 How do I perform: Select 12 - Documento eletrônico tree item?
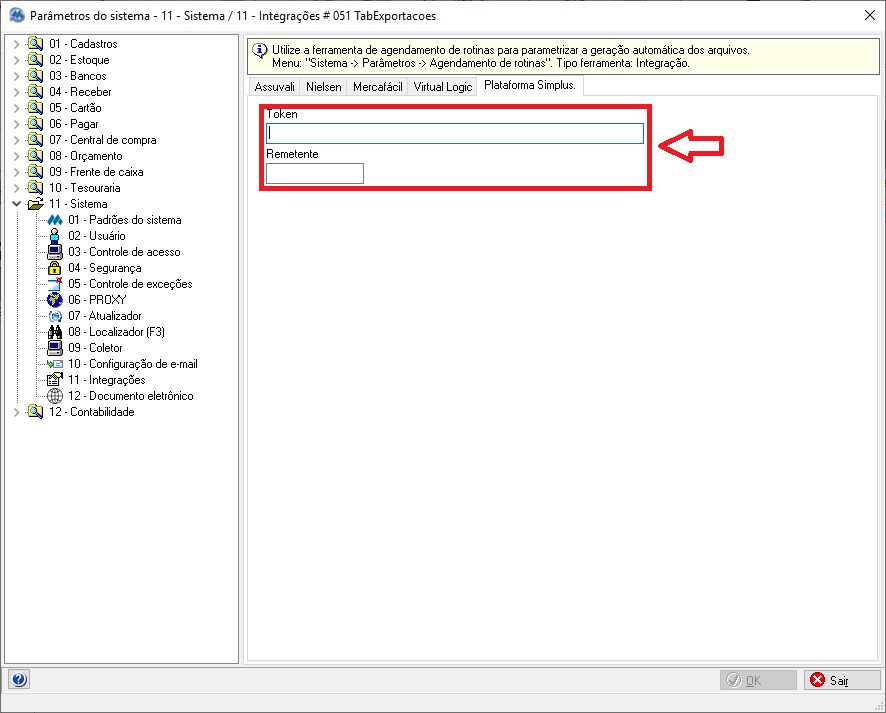[131, 395]
